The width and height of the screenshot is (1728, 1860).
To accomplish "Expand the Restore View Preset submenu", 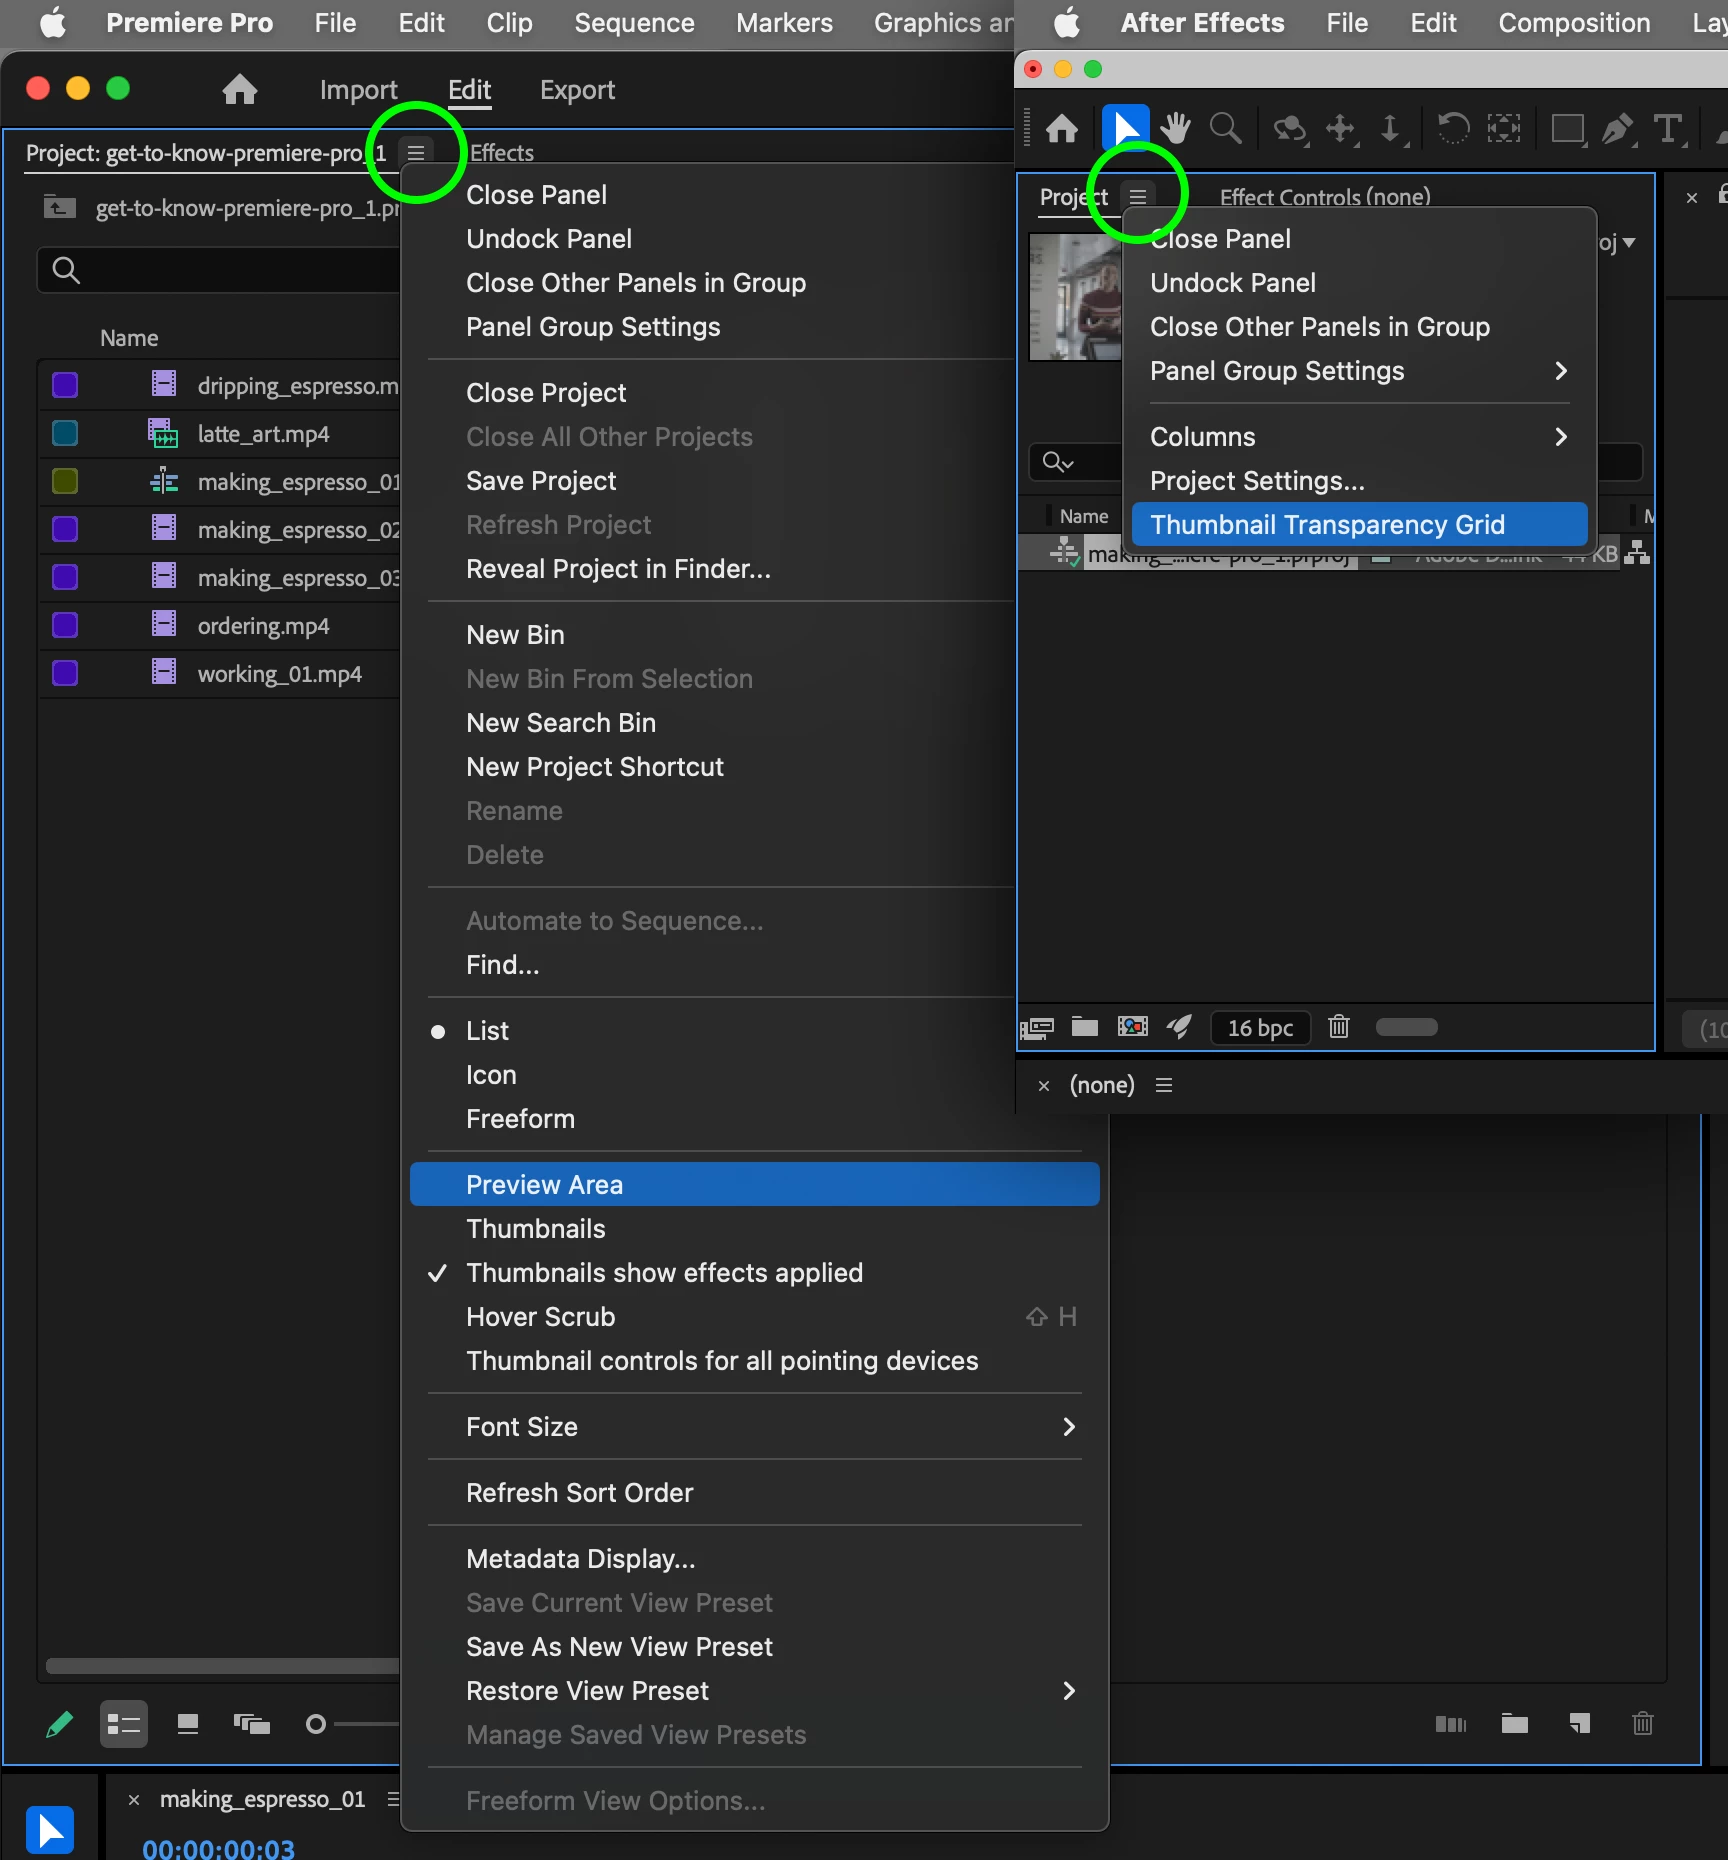I will pyautogui.click(x=755, y=1691).
